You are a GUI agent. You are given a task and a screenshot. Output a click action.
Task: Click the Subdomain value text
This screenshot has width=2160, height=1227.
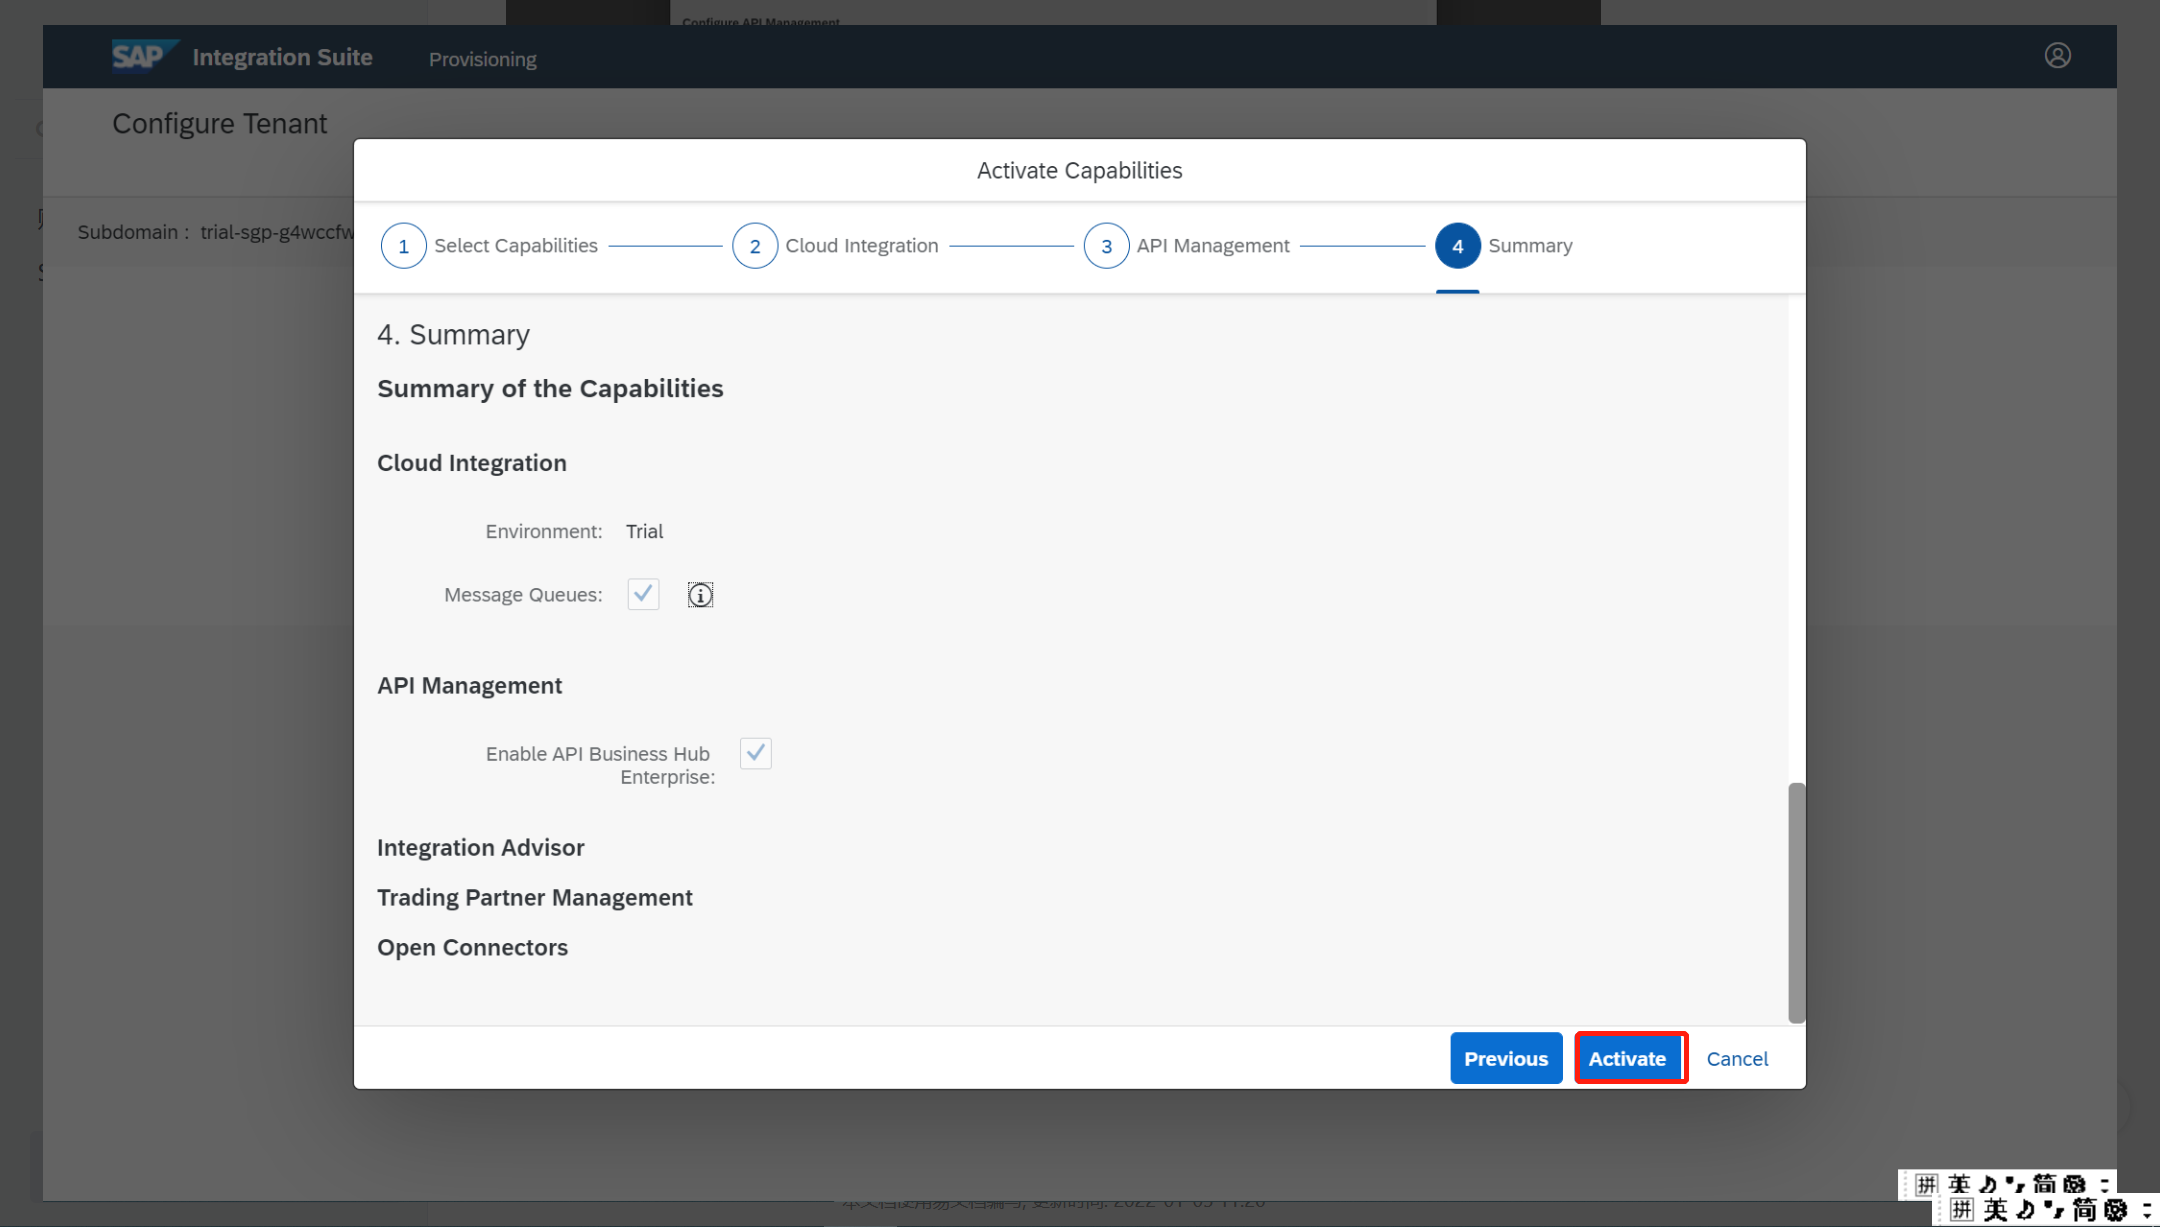277,232
